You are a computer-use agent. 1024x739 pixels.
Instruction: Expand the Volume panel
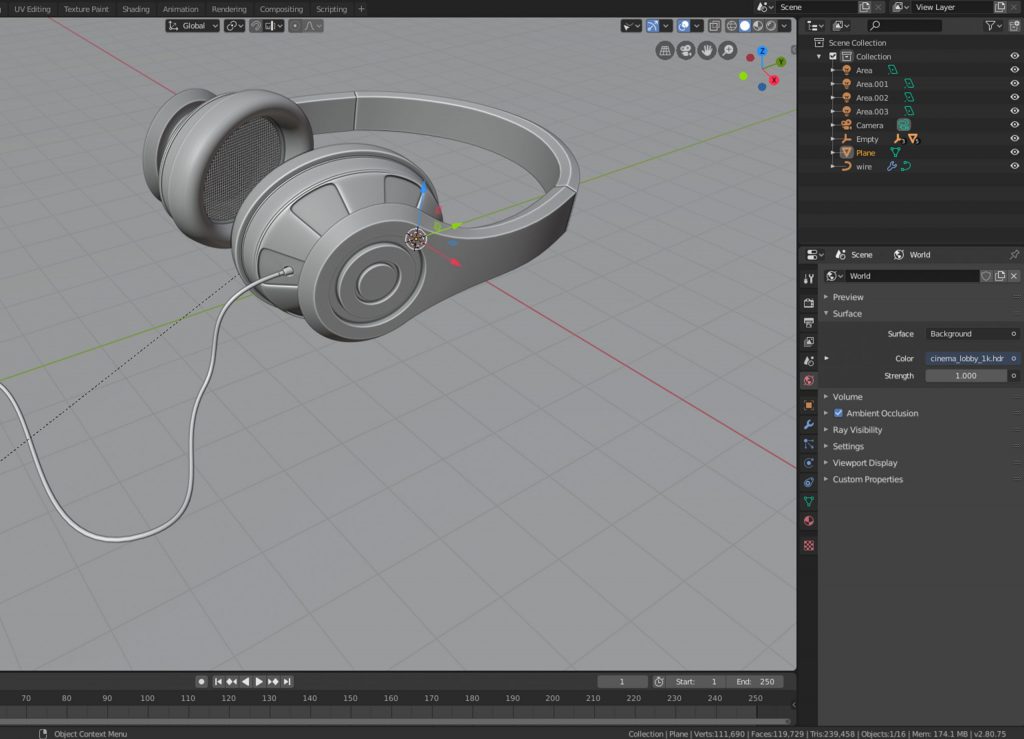coord(847,397)
